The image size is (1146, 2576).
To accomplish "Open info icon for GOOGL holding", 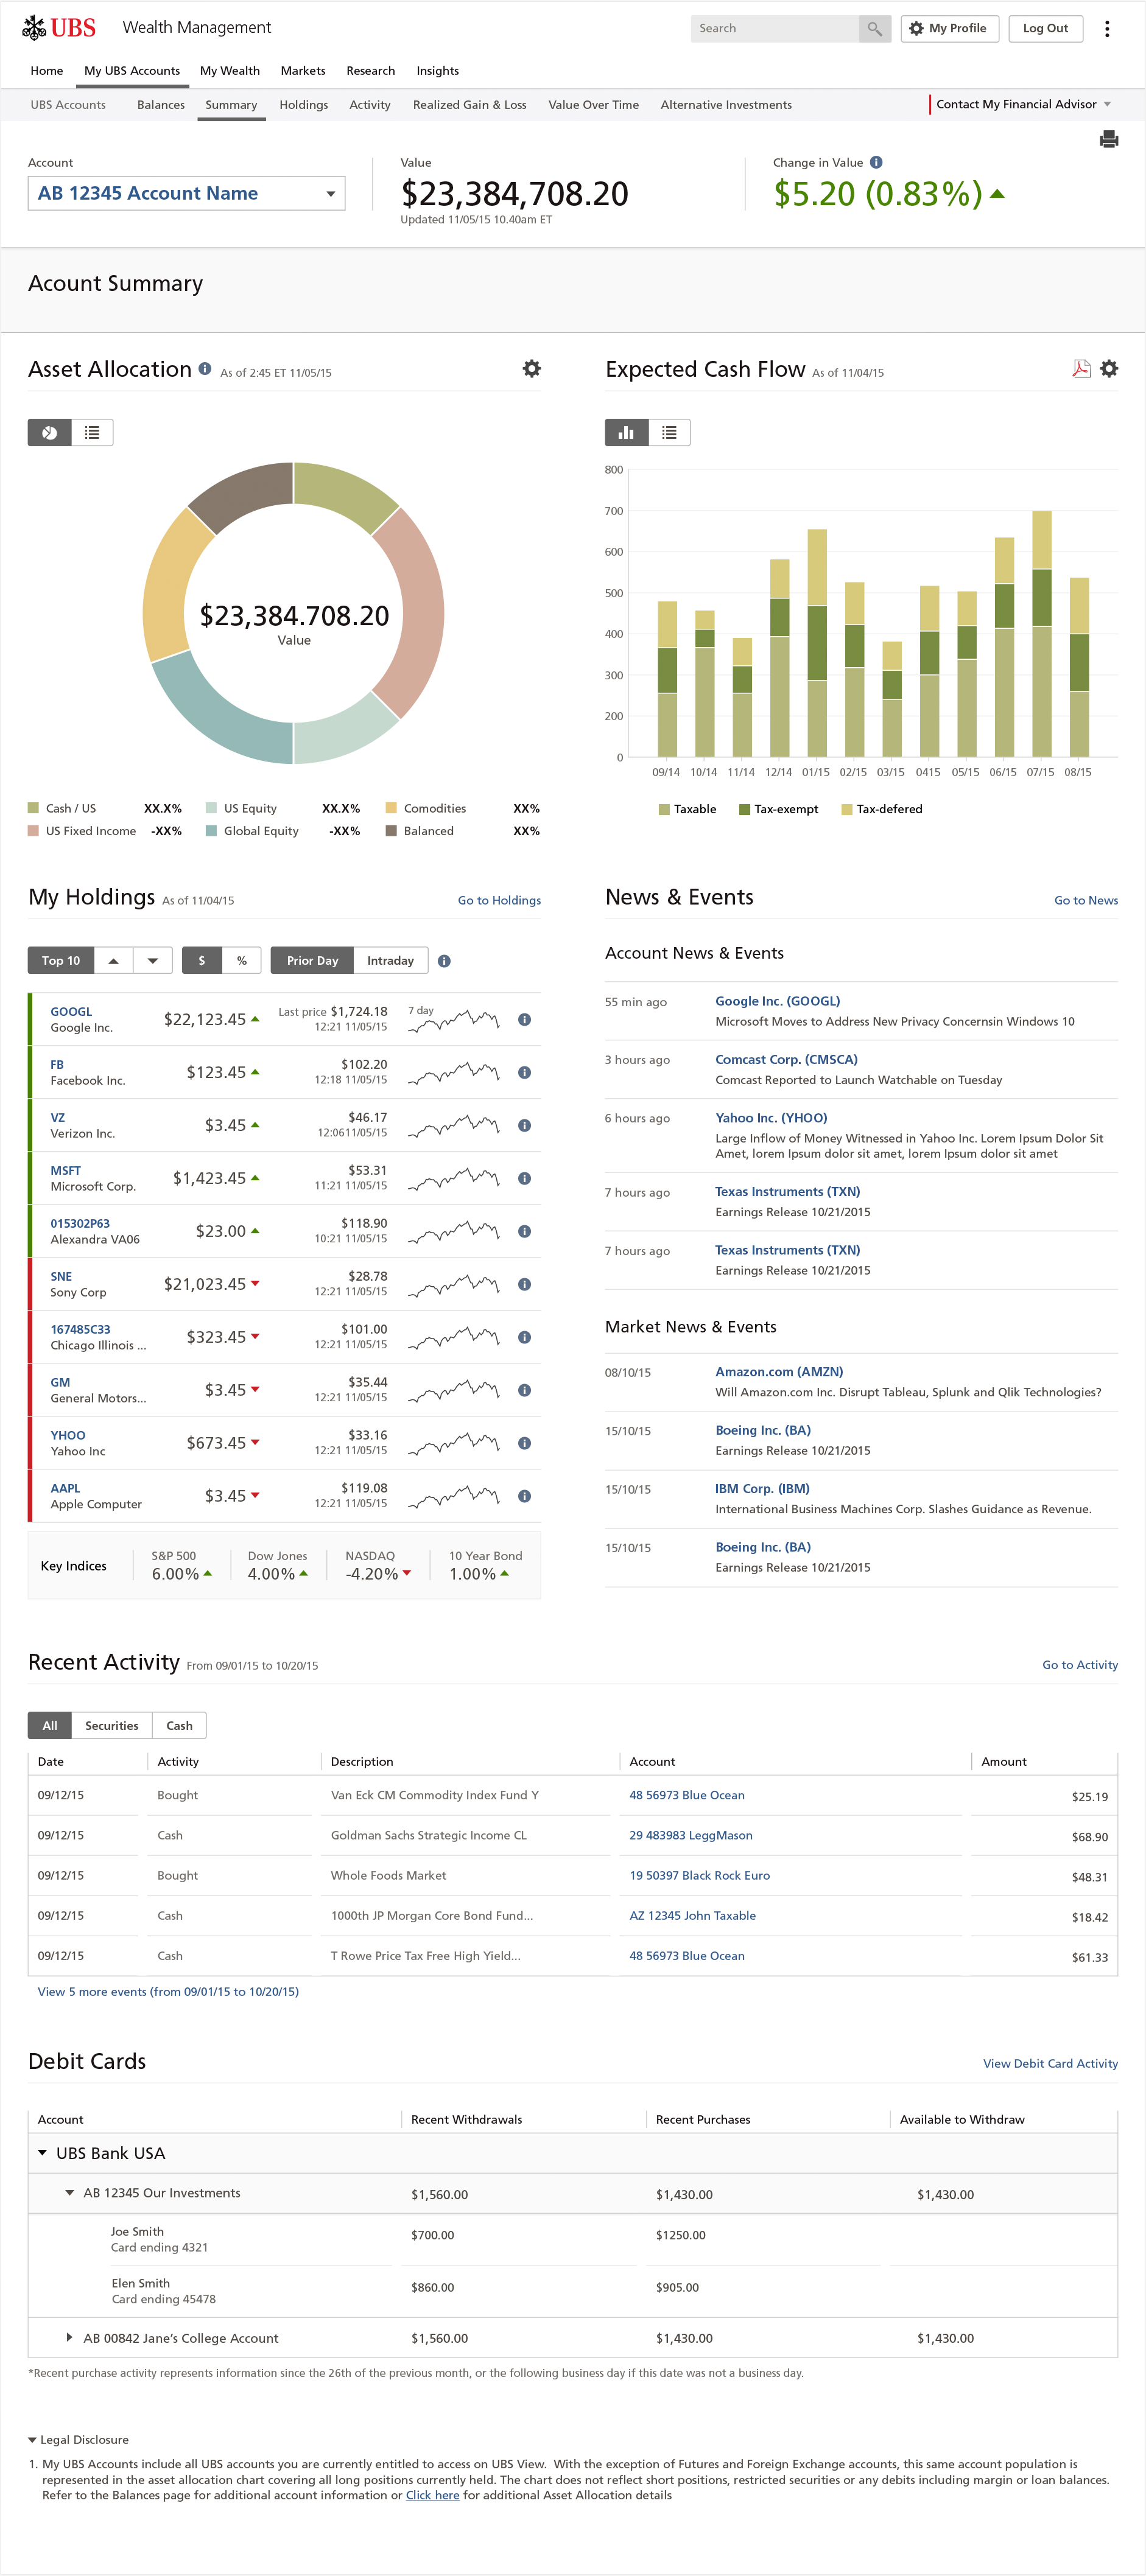I will click(x=524, y=1020).
